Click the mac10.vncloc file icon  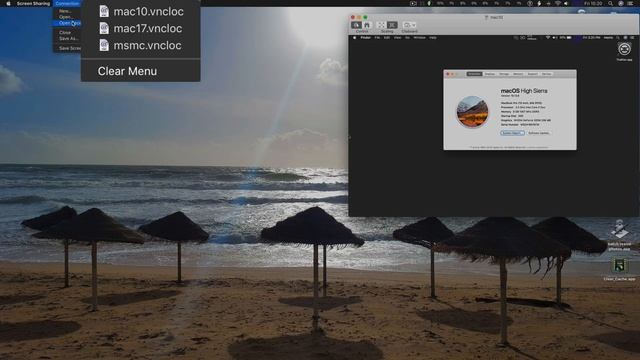click(x=104, y=11)
